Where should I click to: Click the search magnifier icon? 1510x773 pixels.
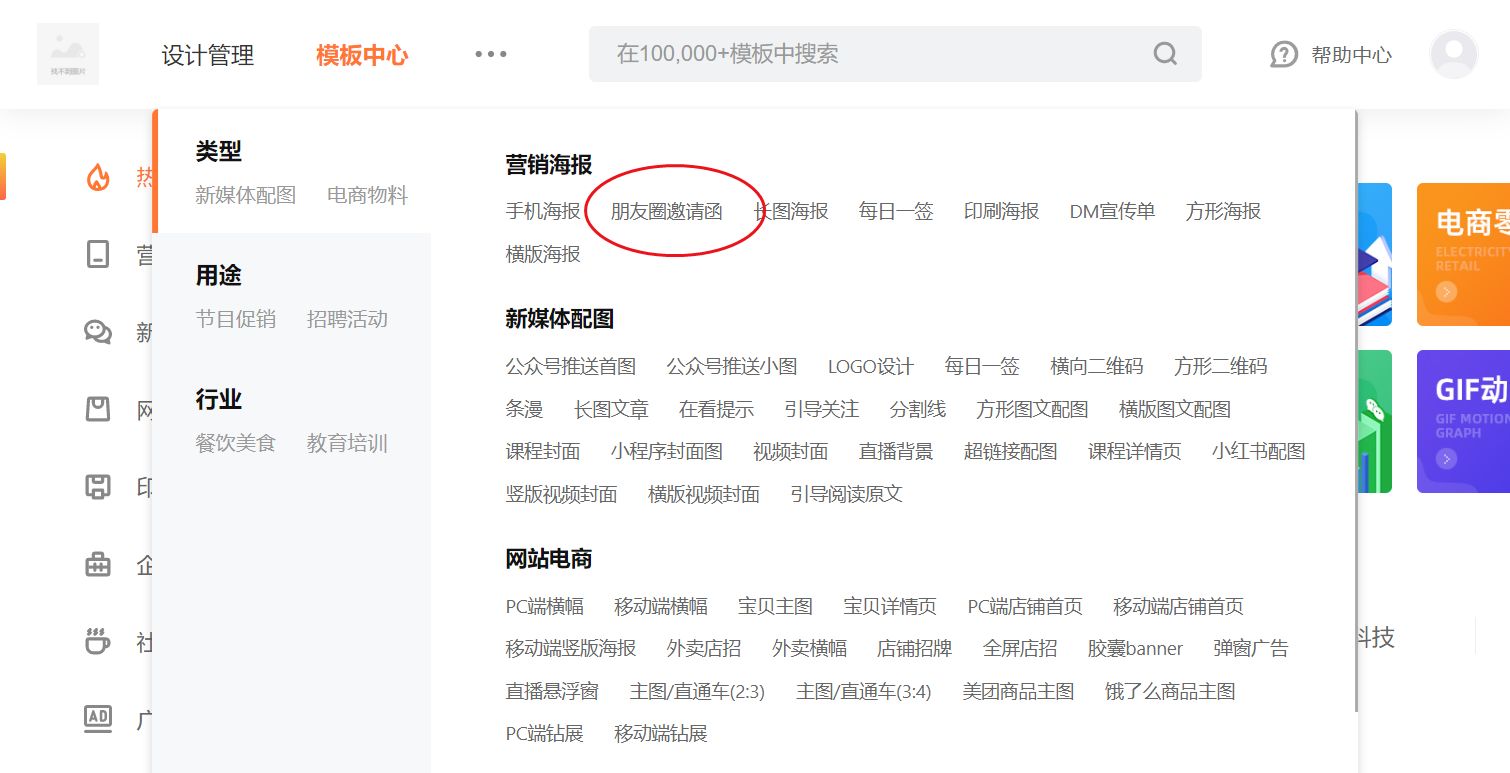click(1165, 54)
